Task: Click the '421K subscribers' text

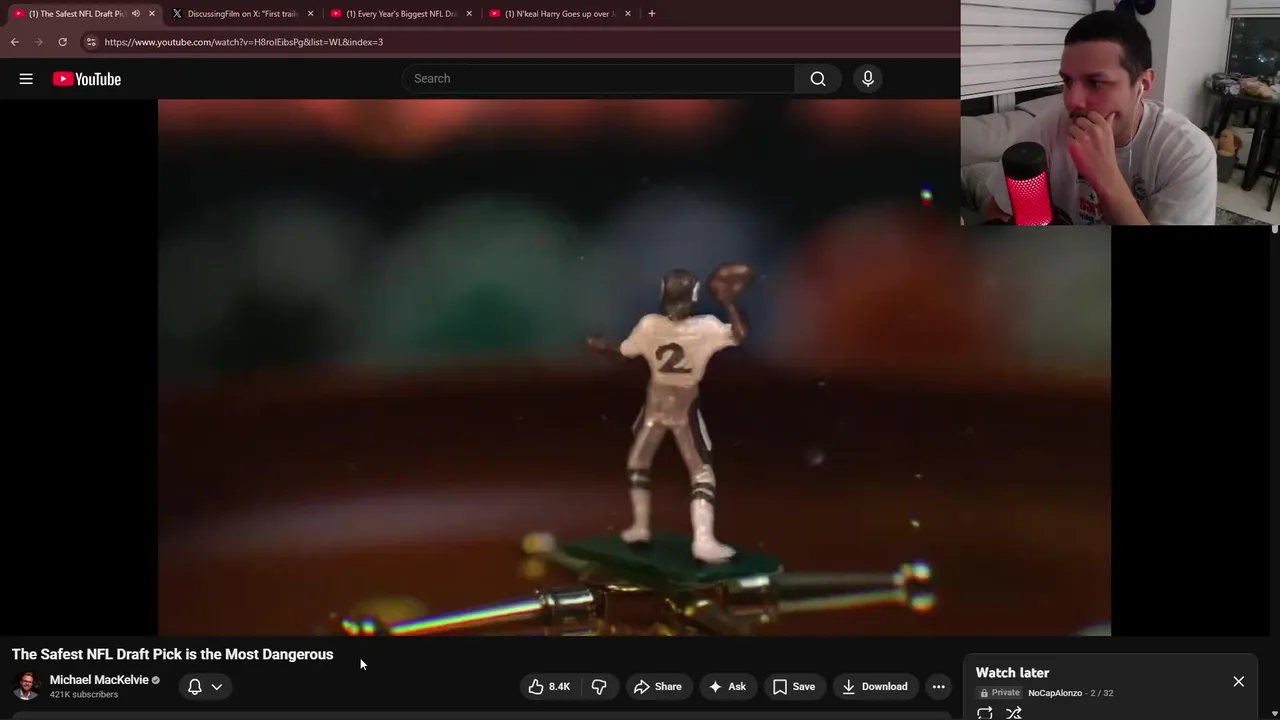Action: point(84,695)
